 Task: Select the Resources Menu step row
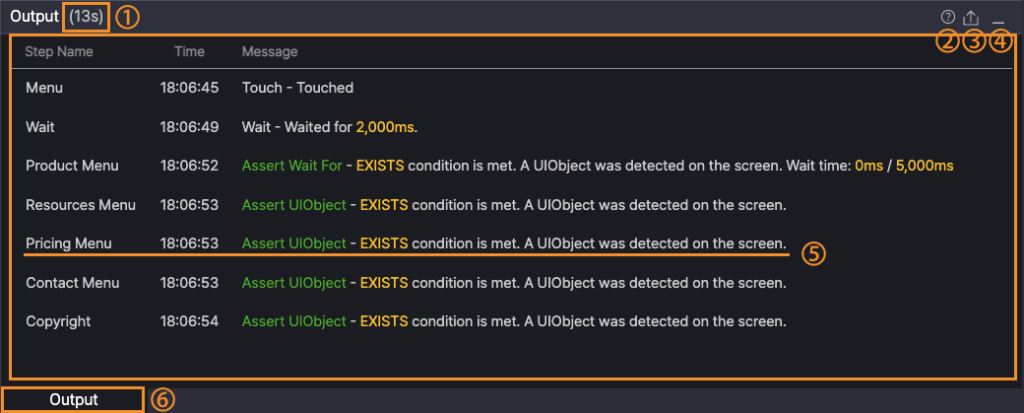point(513,205)
